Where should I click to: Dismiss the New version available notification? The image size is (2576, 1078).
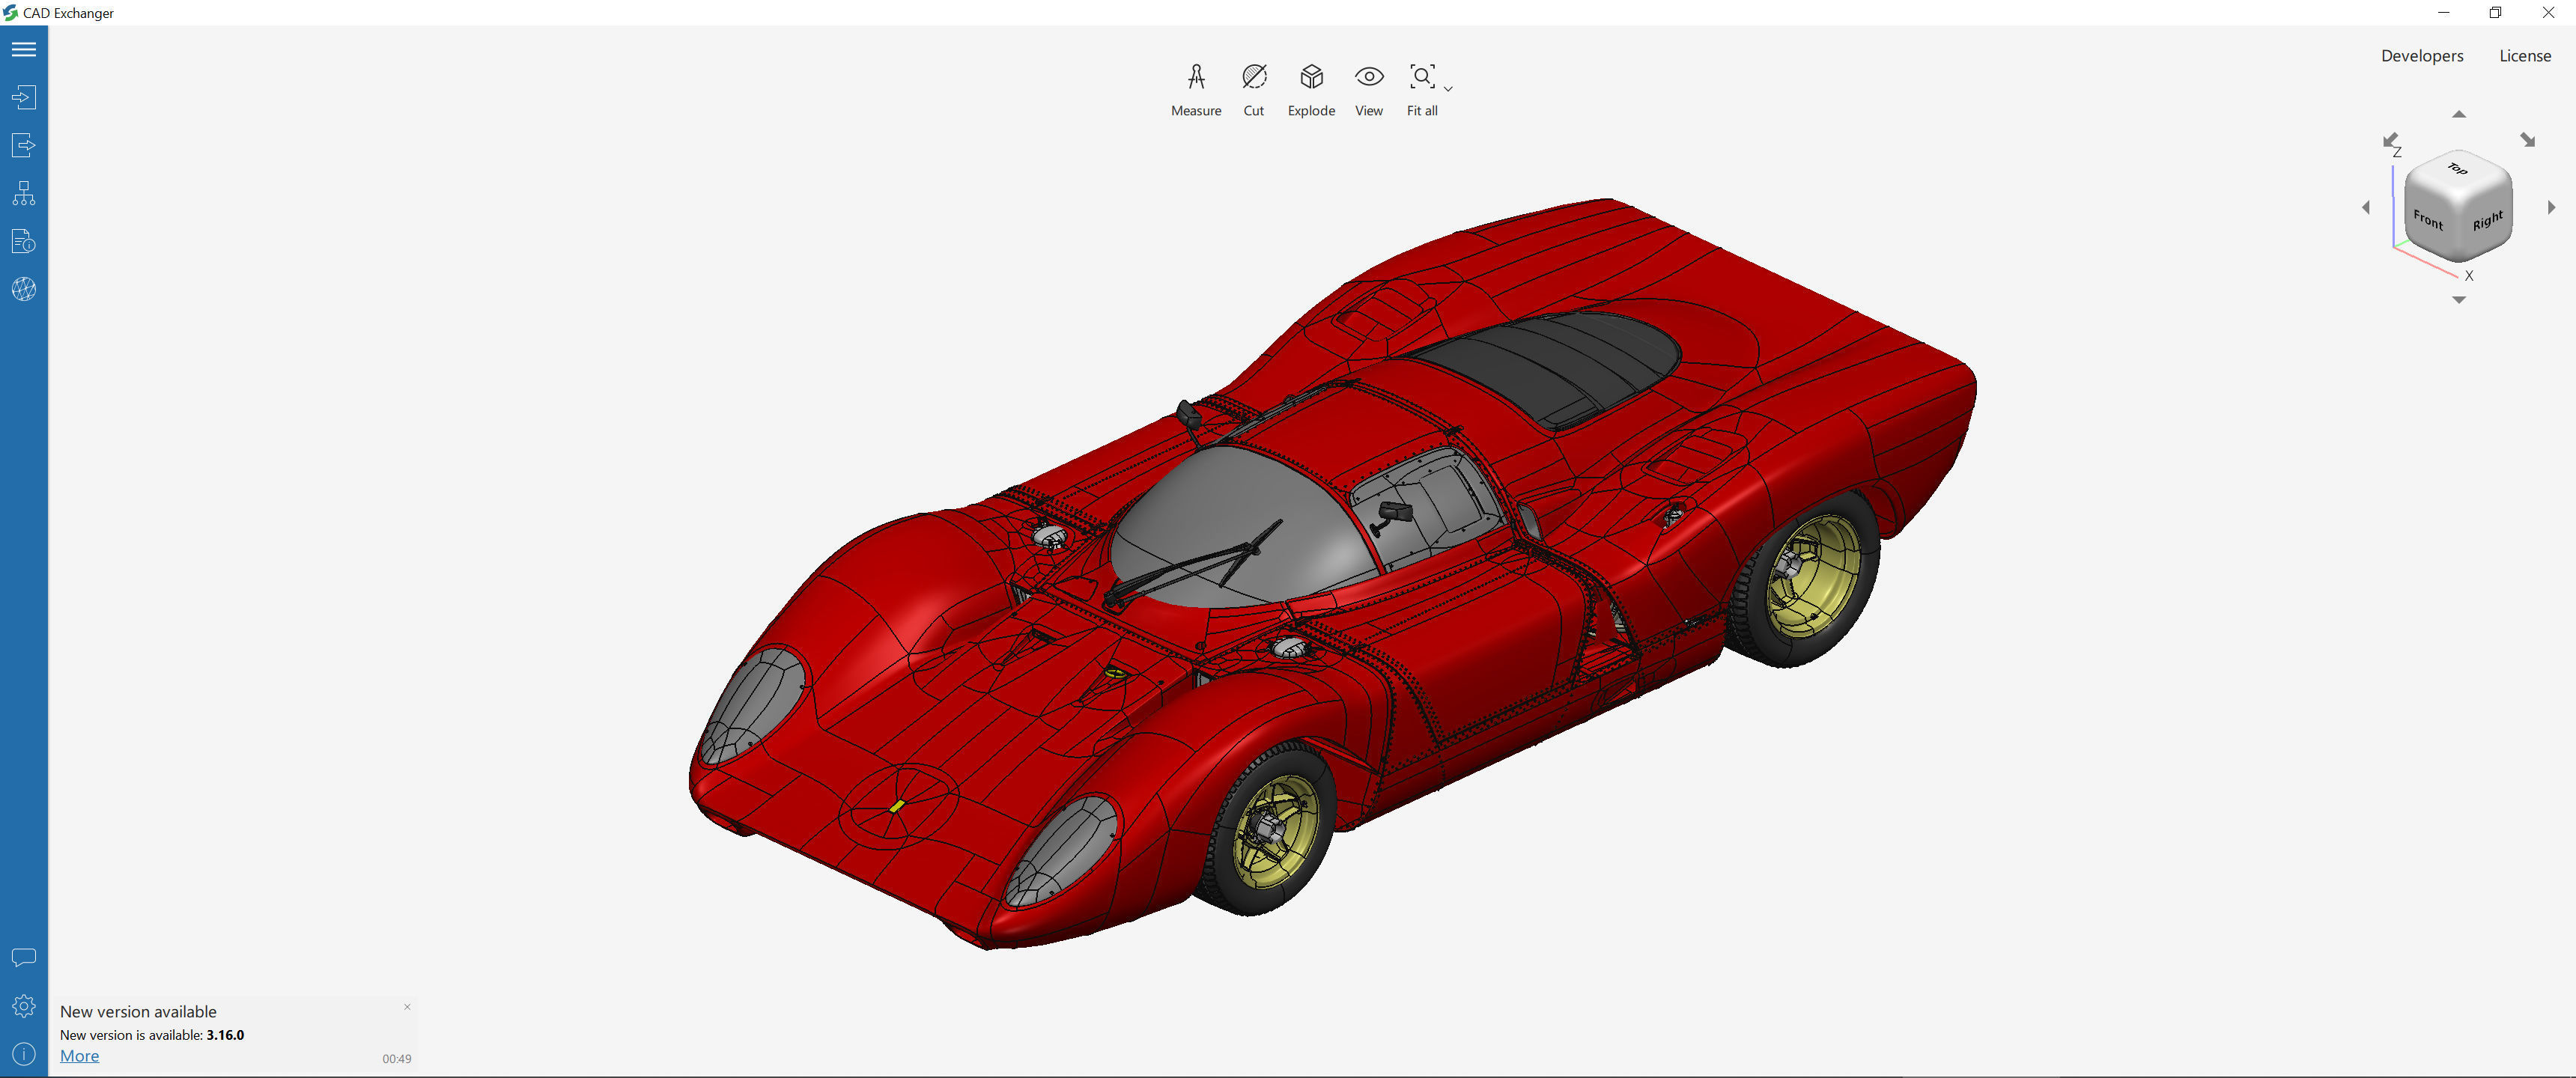click(407, 1007)
